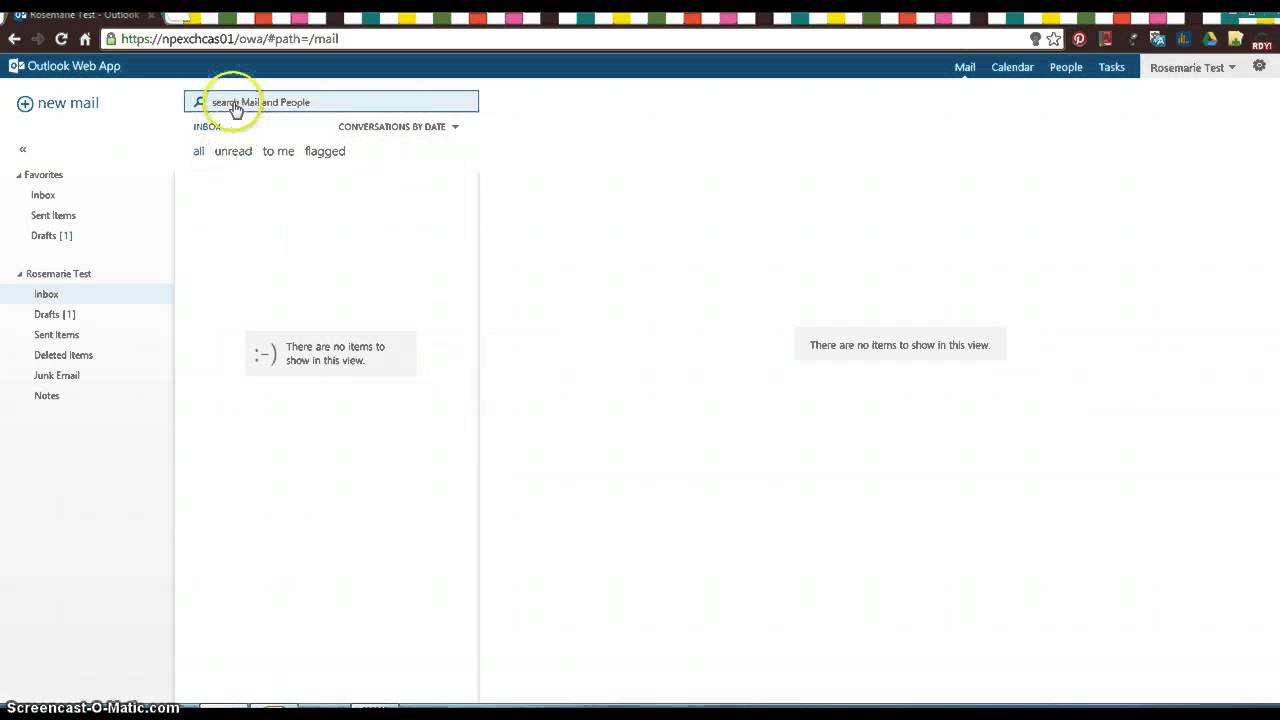Switch to Mail in top navigation

pyautogui.click(x=965, y=67)
